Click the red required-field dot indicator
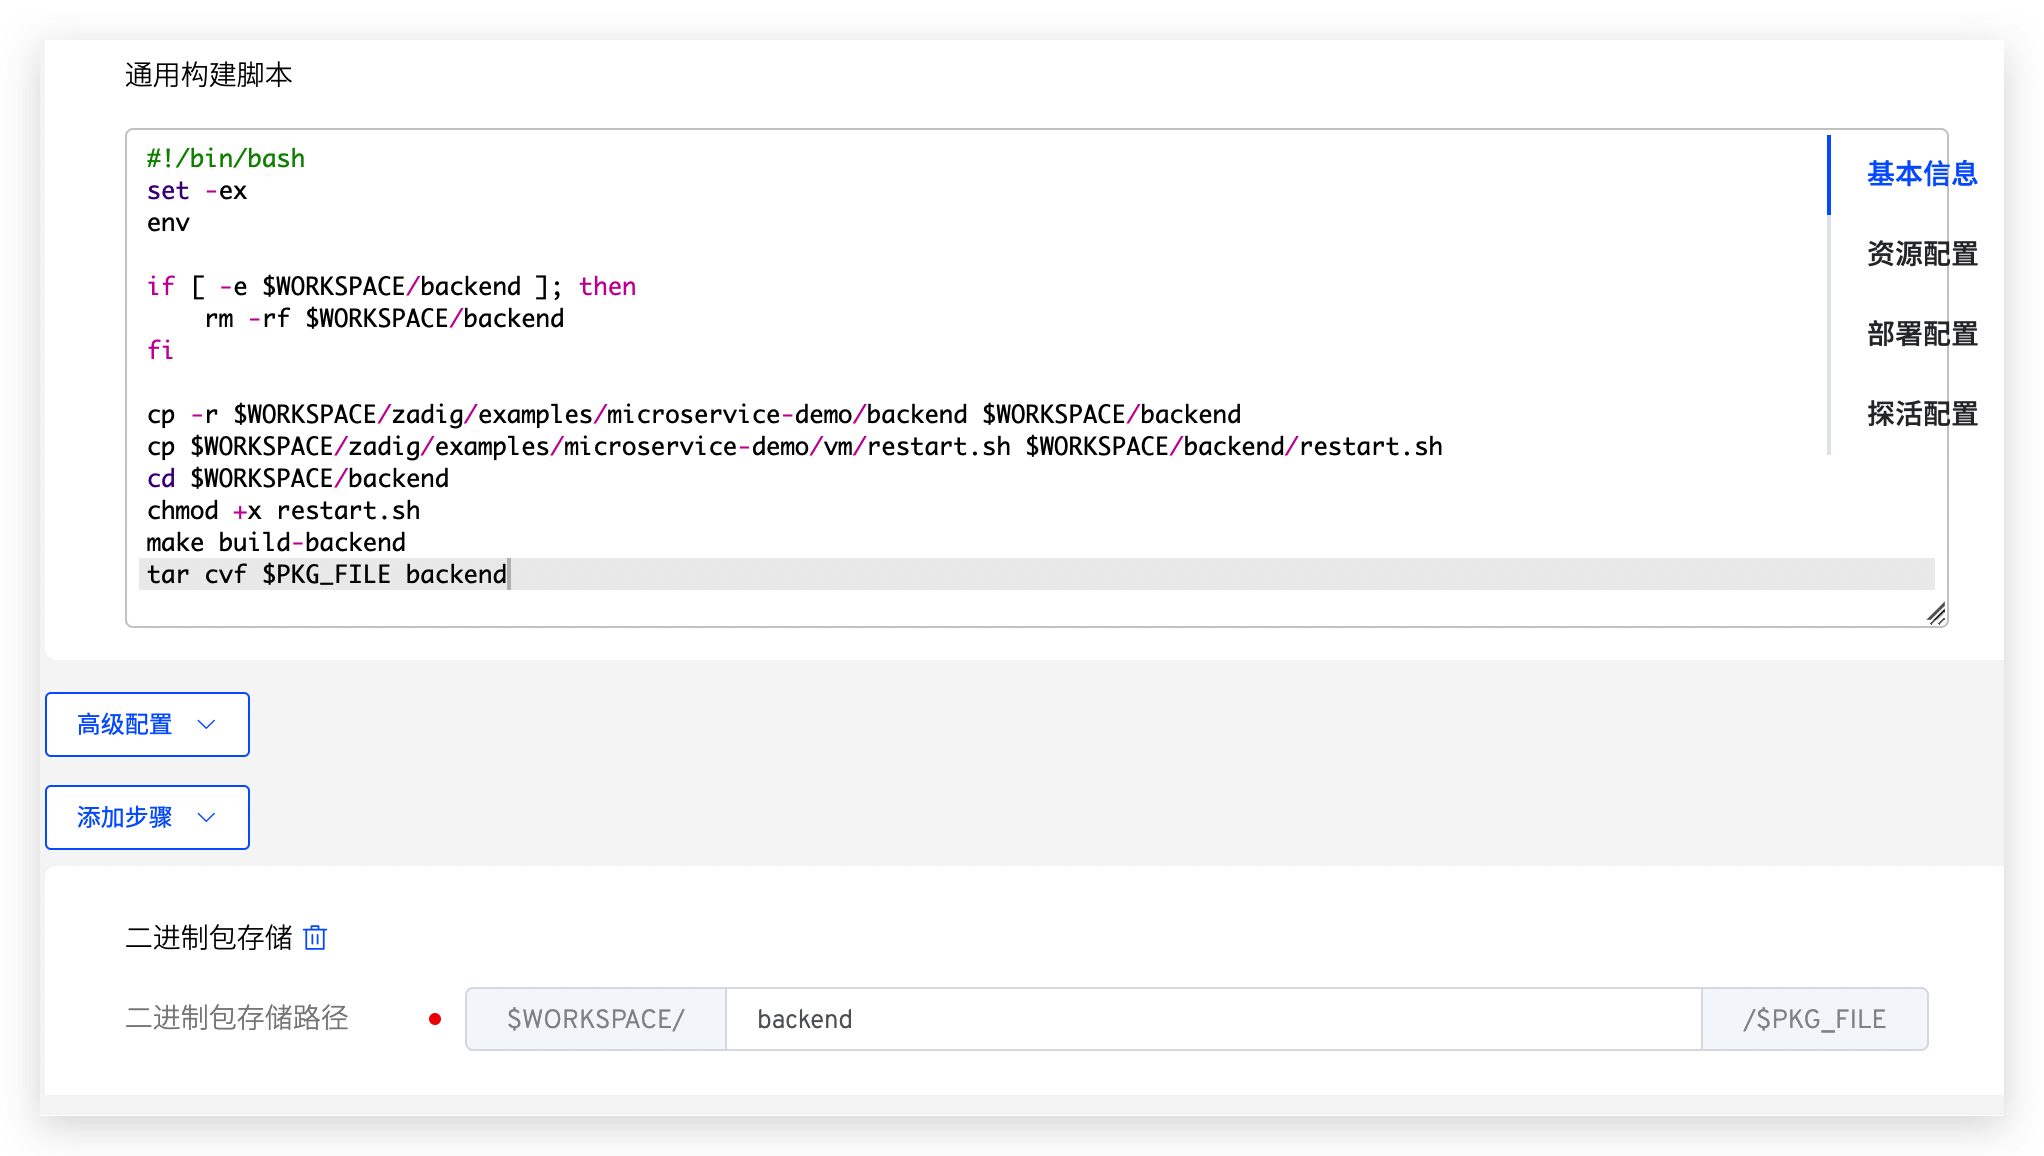The width and height of the screenshot is (2044, 1156). coord(435,1019)
